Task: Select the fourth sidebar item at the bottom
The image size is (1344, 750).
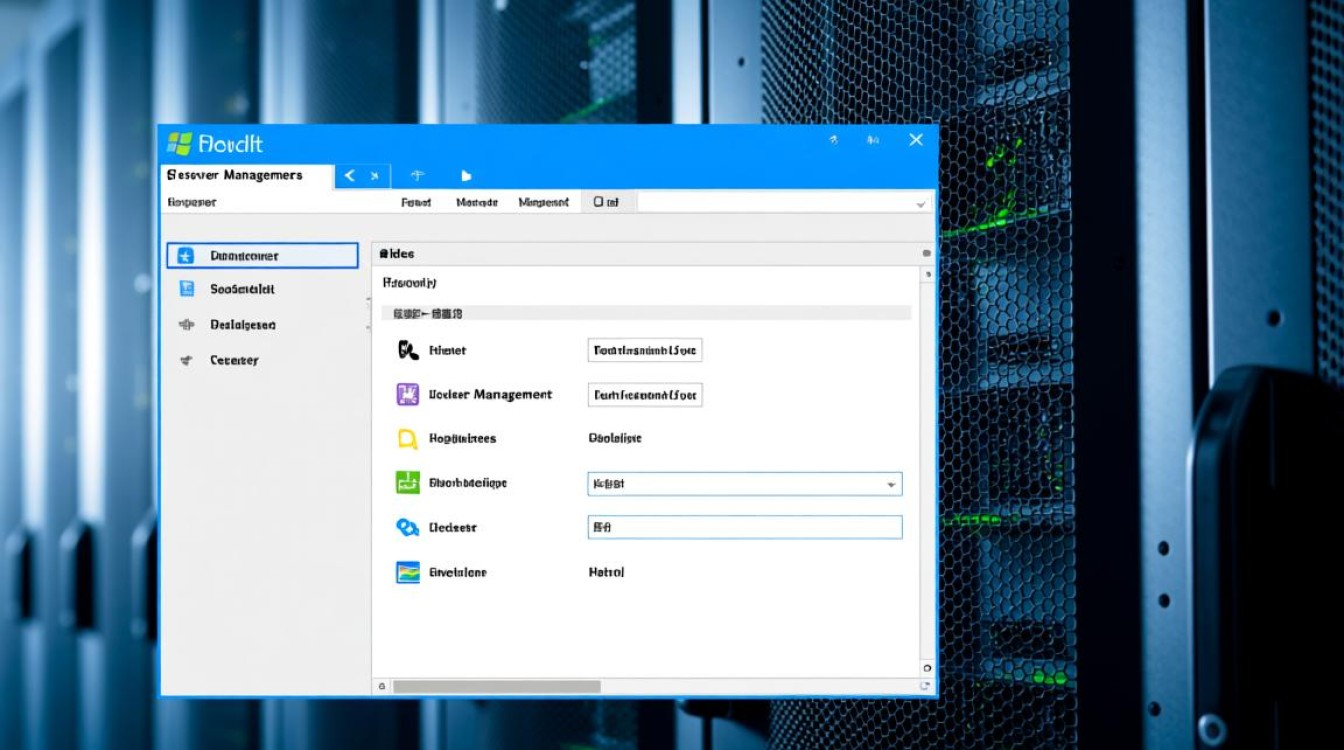Action: pos(234,360)
